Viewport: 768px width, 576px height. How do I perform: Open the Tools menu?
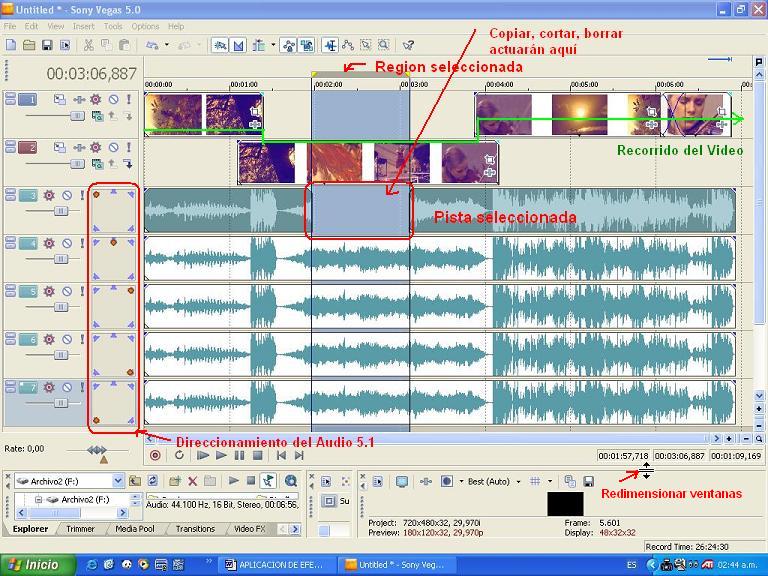pyautogui.click(x=113, y=26)
